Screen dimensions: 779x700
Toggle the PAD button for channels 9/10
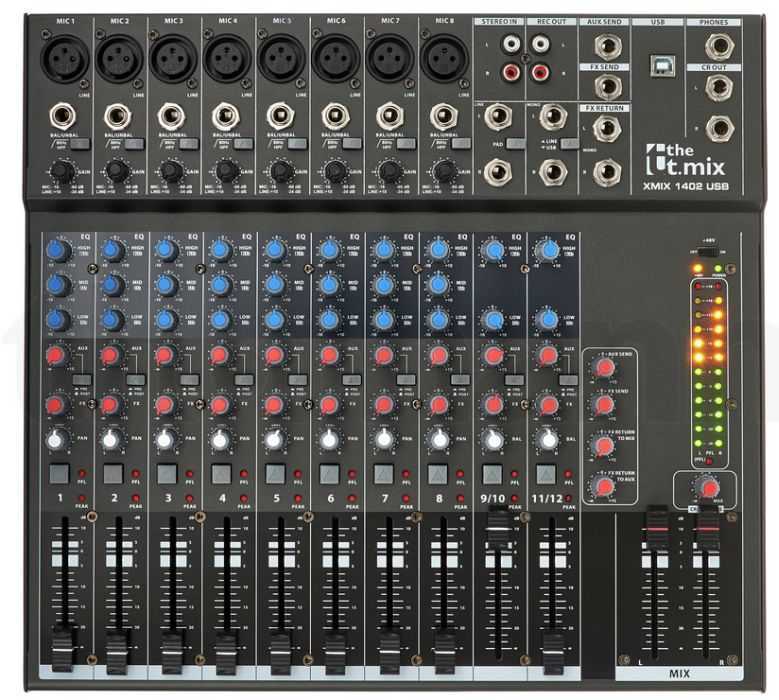point(516,144)
